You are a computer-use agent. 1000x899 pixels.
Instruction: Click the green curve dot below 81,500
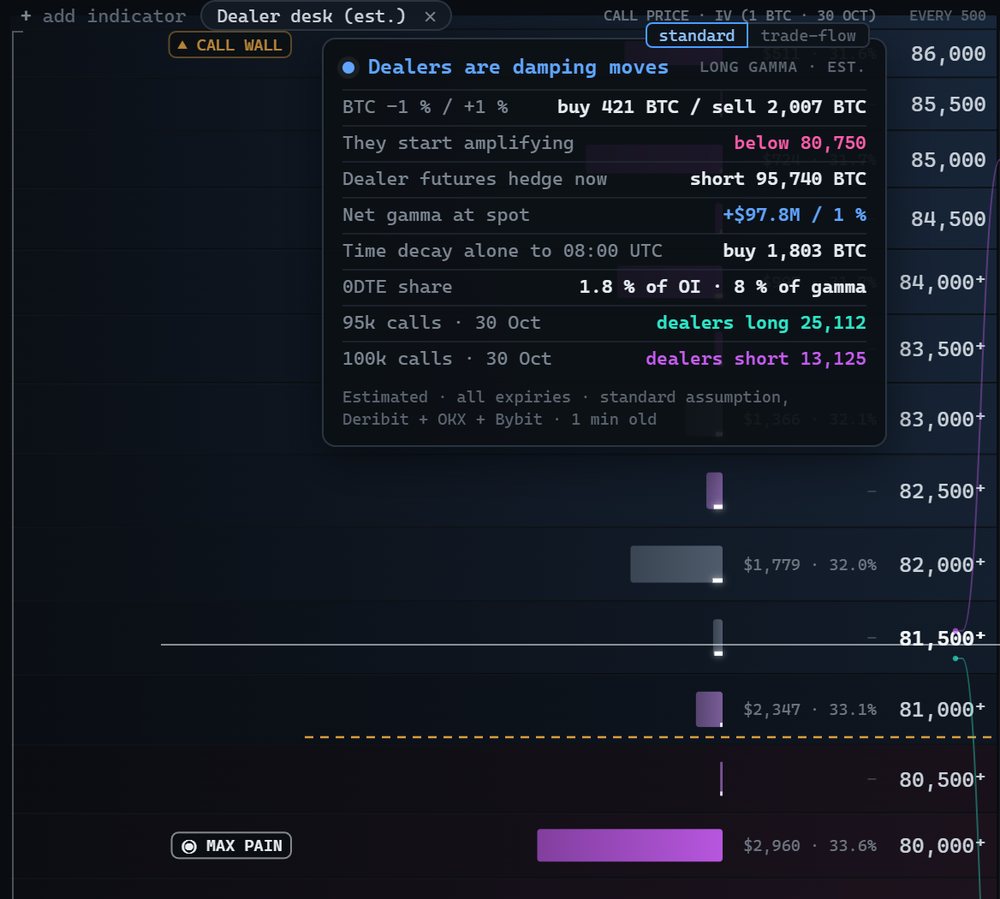pyautogui.click(x=955, y=658)
